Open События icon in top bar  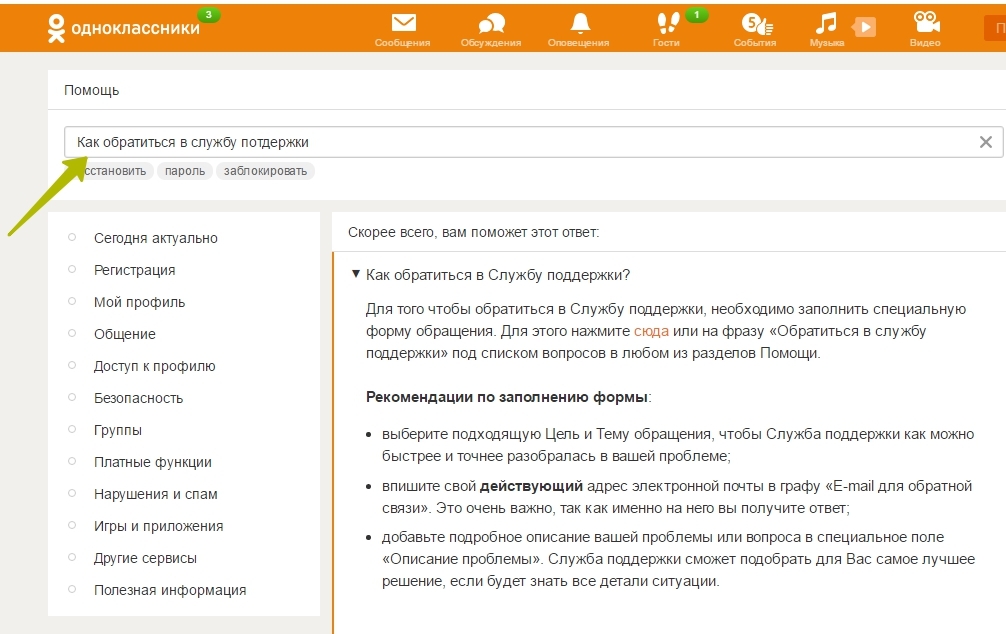click(754, 23)
